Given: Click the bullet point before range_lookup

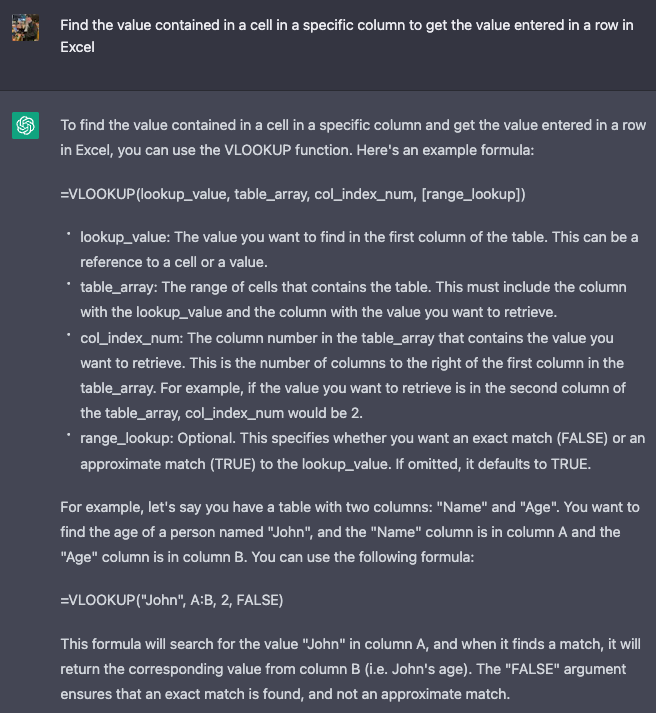Looking at the screenshot, I should point(69,436).
